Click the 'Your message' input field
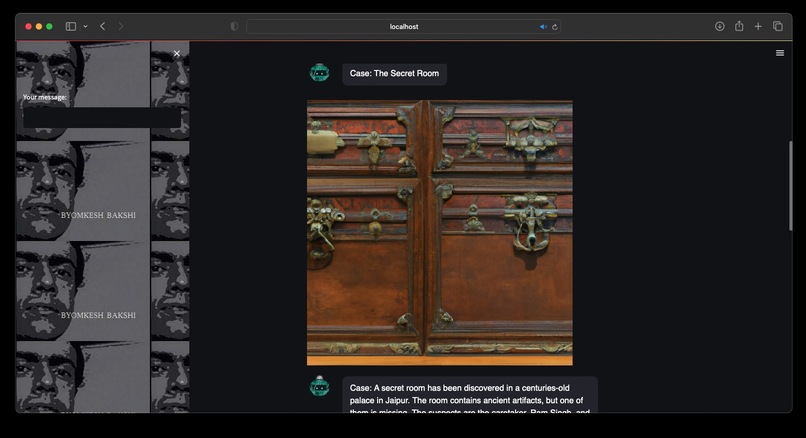The image size is (806, 438). tap(102, 118)
